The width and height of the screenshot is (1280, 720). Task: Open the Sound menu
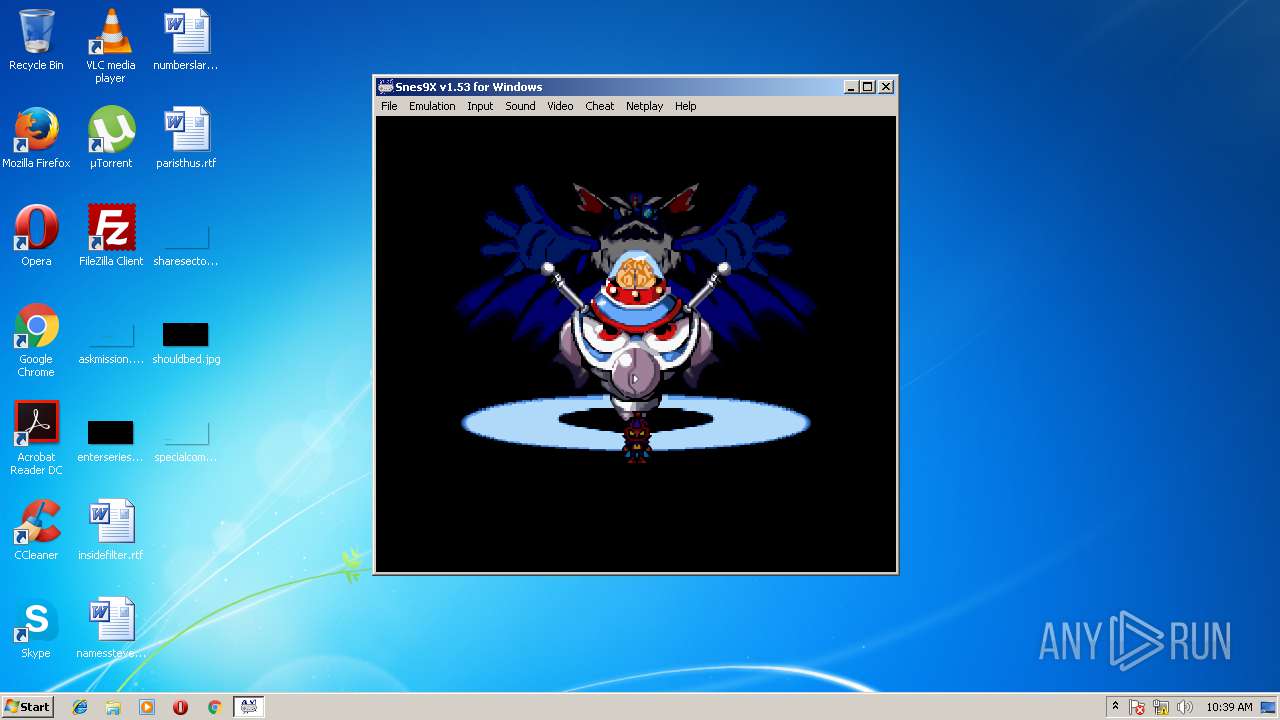tap(520, 106)
